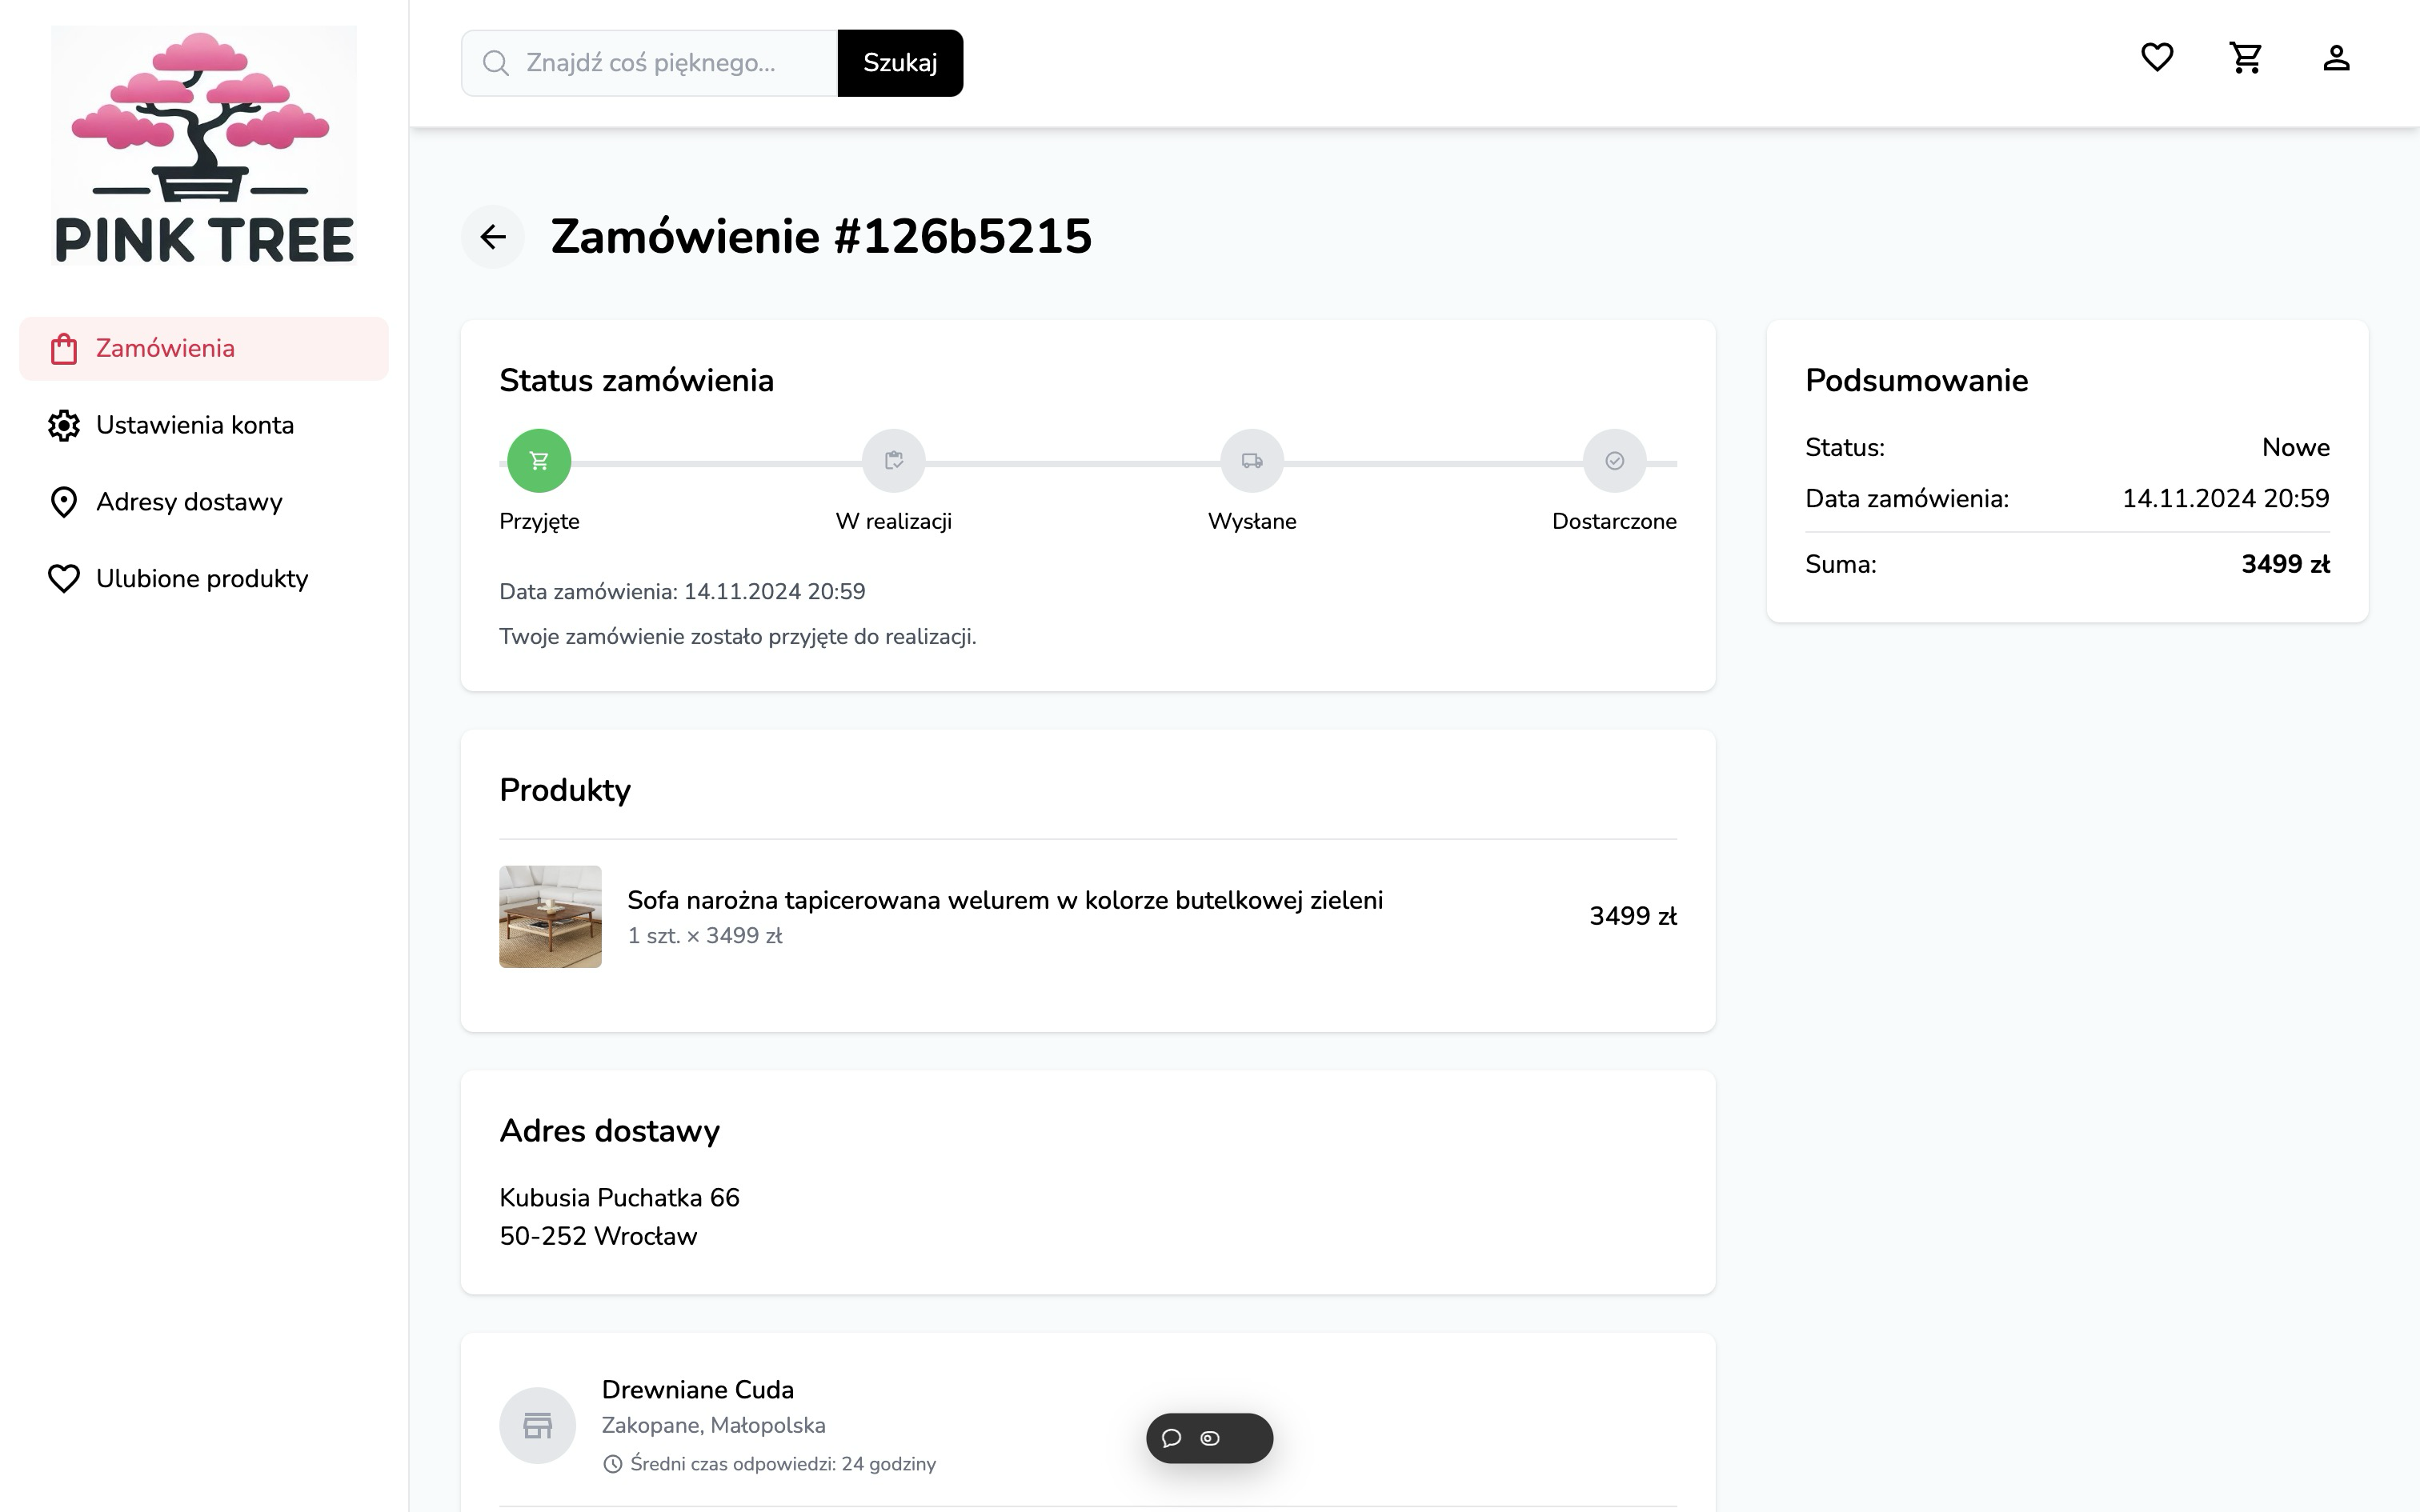Click the Wysłane truck step icon
The height and width of the screenshot is (1512, 2420).
pos(1252,461)
